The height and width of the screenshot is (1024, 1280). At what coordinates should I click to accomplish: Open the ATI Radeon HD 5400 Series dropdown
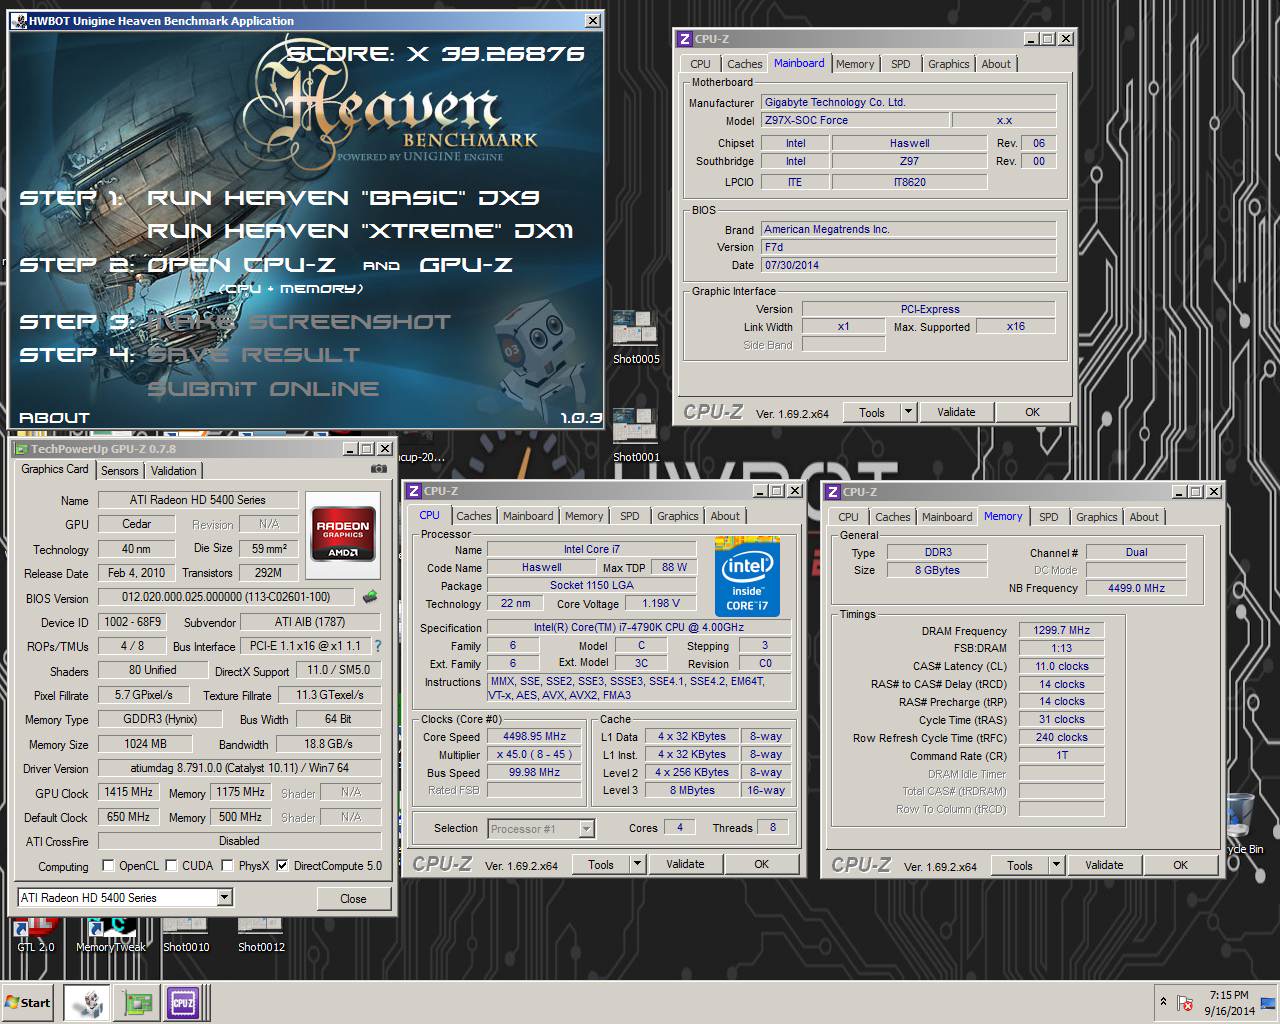(224, 897)
